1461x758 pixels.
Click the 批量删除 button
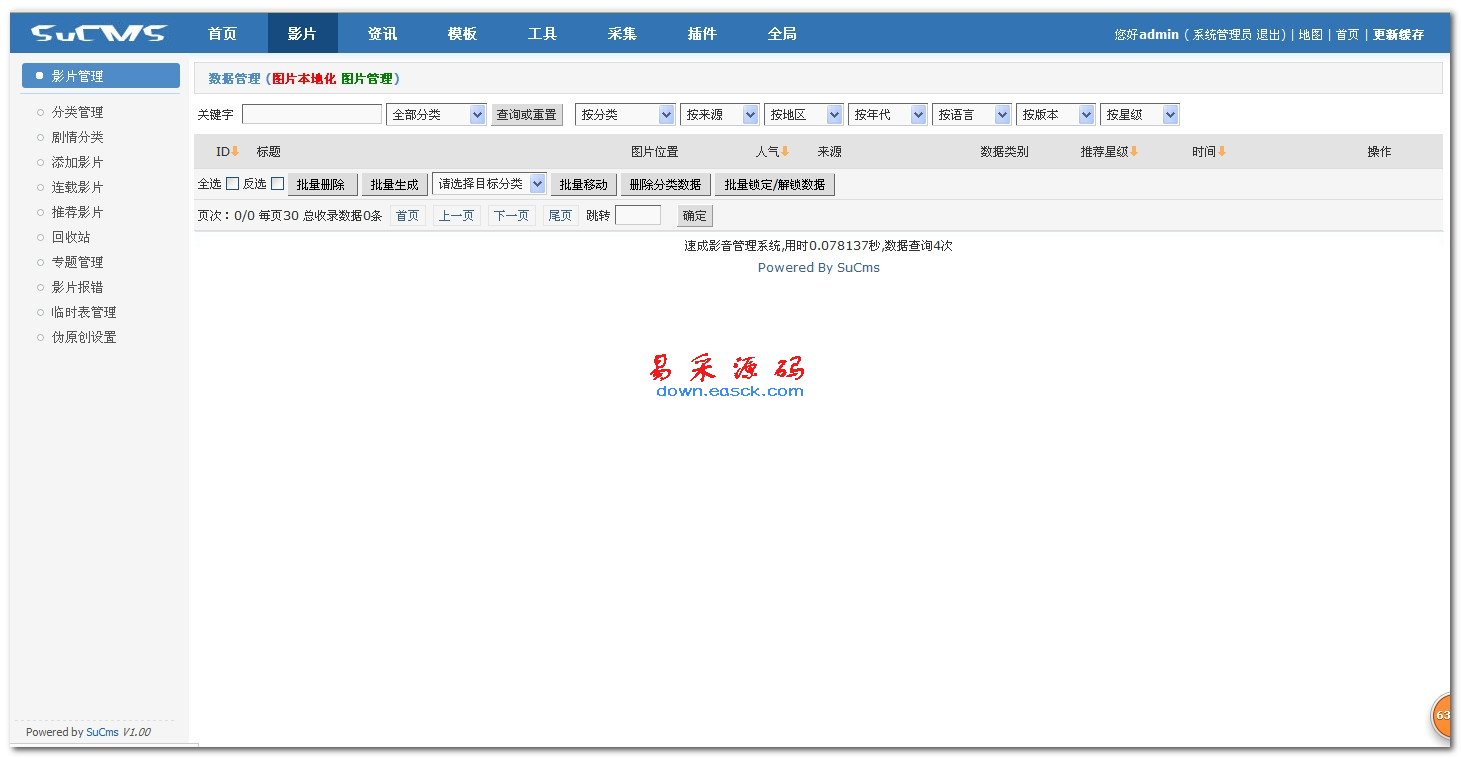[x=322, y=185]
